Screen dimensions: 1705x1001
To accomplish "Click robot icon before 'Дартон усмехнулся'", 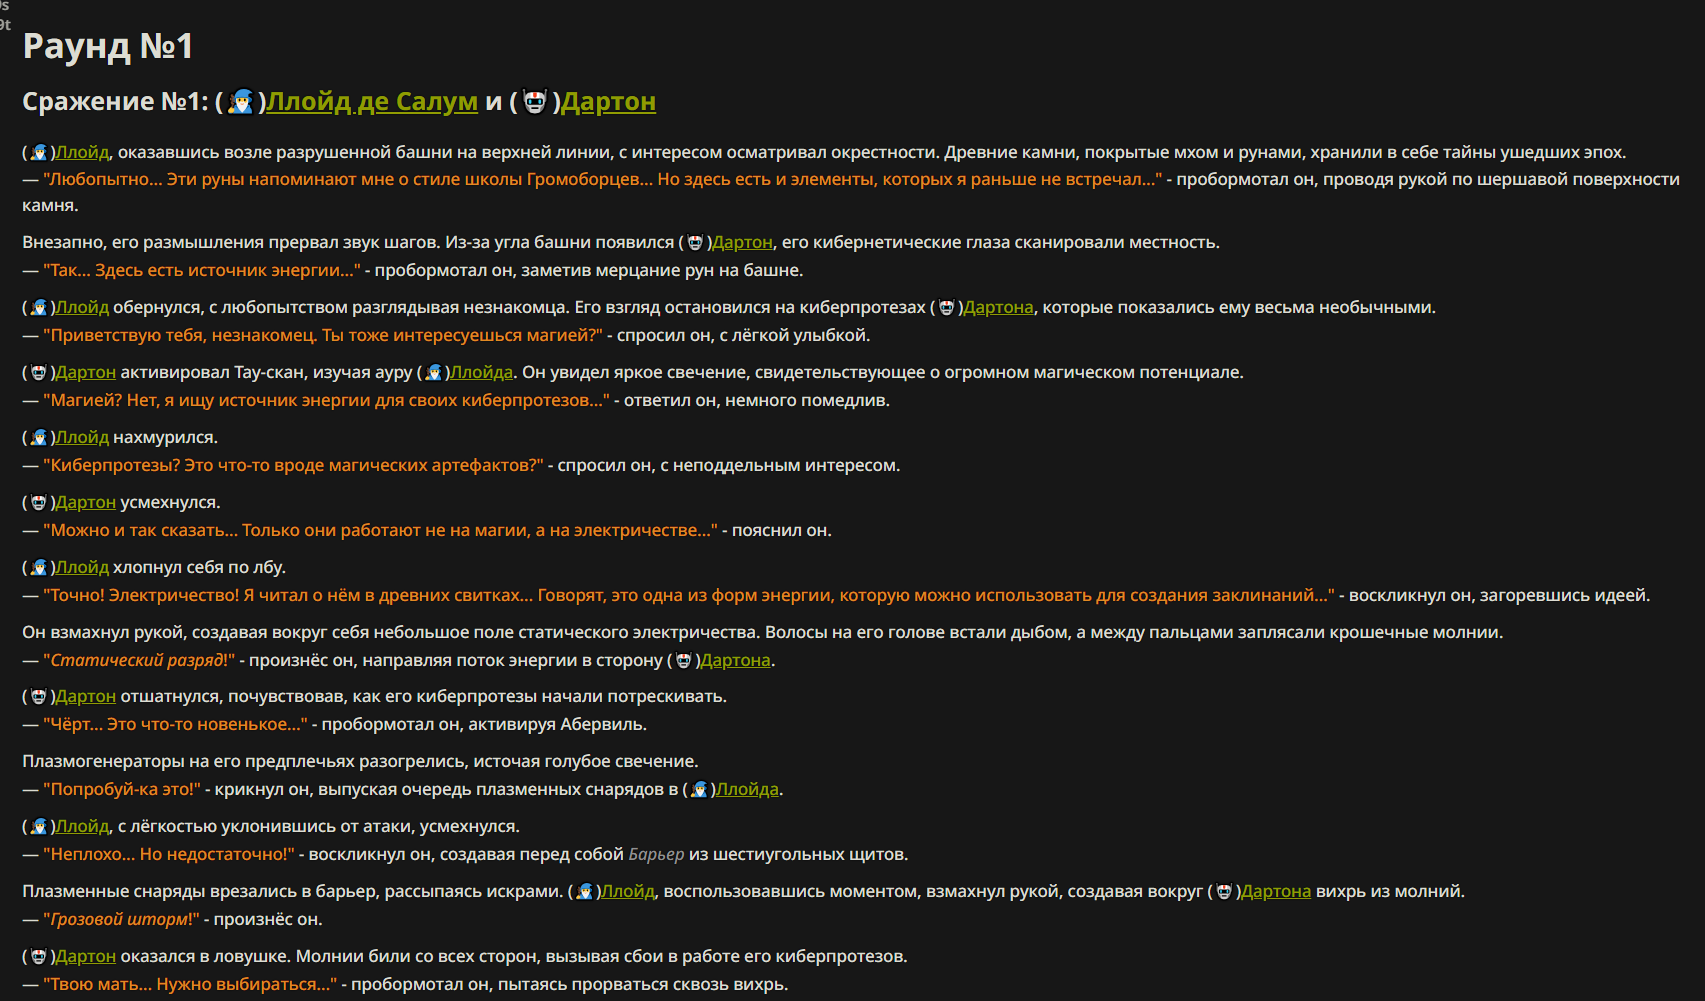I will (x=39, y=502).
